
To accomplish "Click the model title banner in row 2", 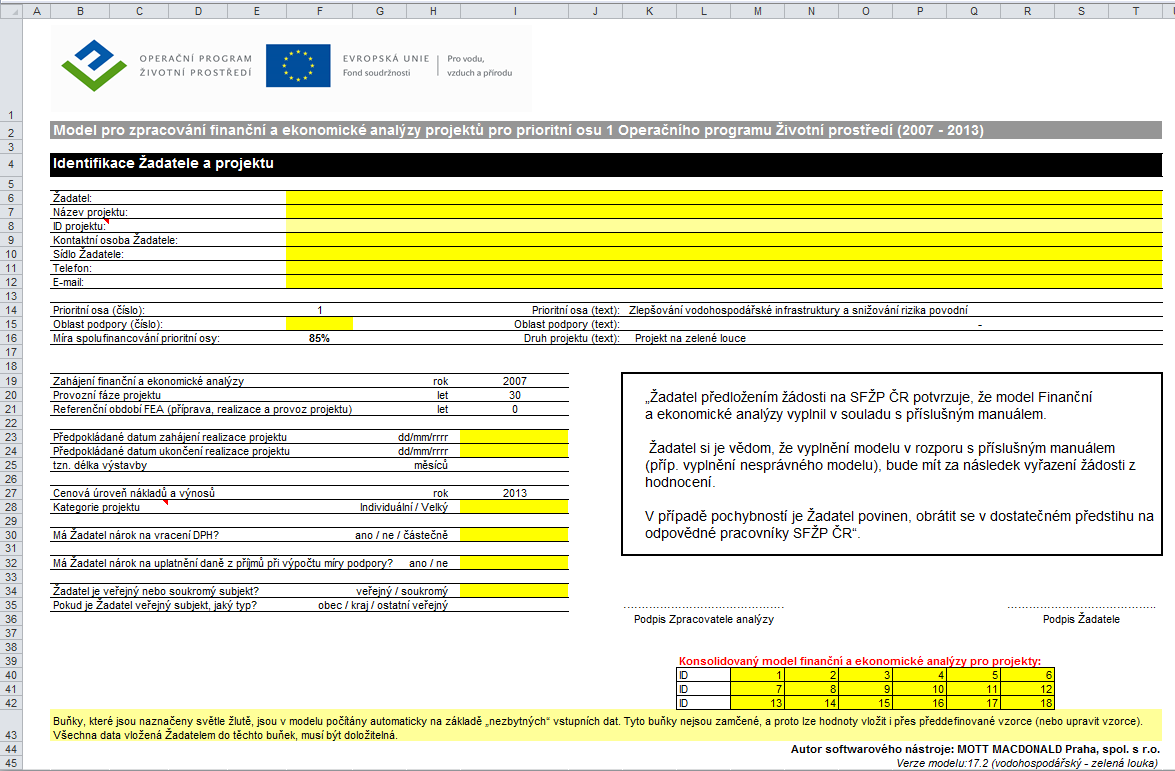I will click(606, 130).
